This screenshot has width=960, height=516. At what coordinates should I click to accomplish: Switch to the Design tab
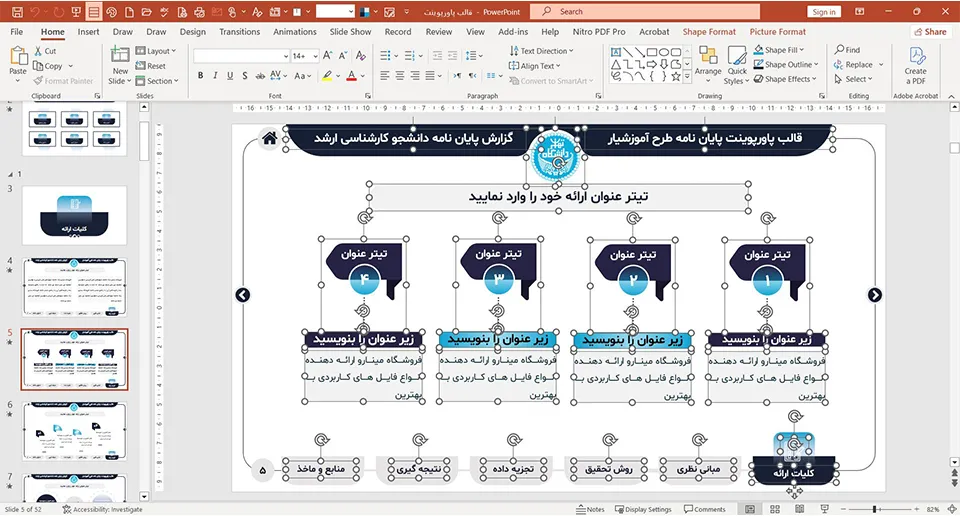point(192,32)
